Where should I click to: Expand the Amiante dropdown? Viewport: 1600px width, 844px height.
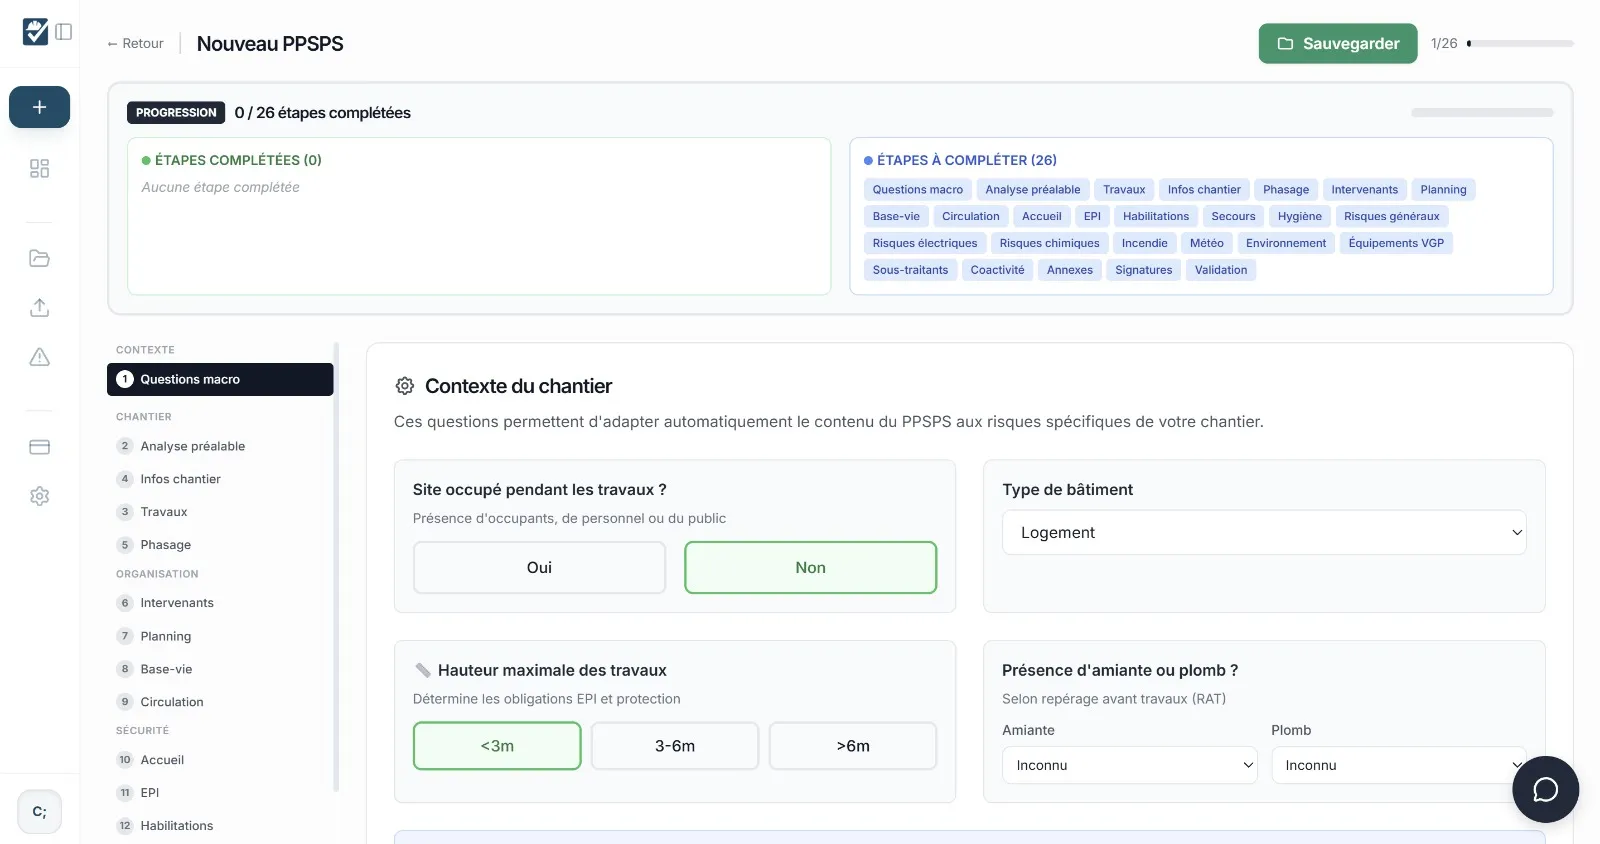coord(1129,765)
